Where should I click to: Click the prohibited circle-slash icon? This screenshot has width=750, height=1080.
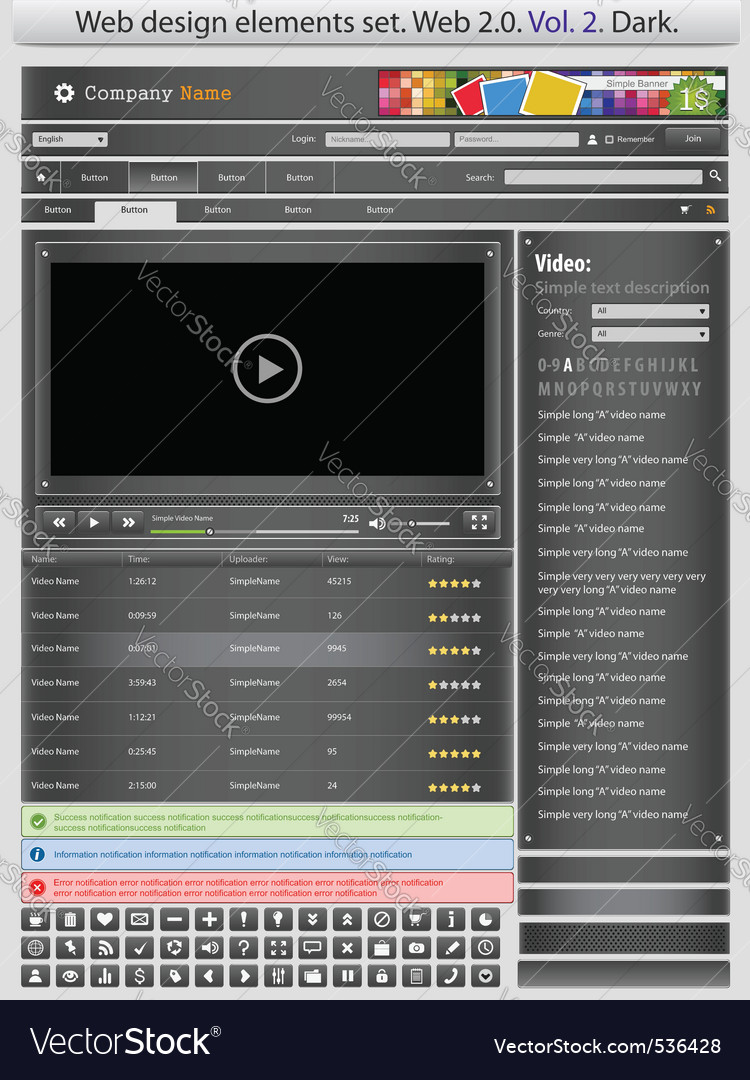[382, 919]
